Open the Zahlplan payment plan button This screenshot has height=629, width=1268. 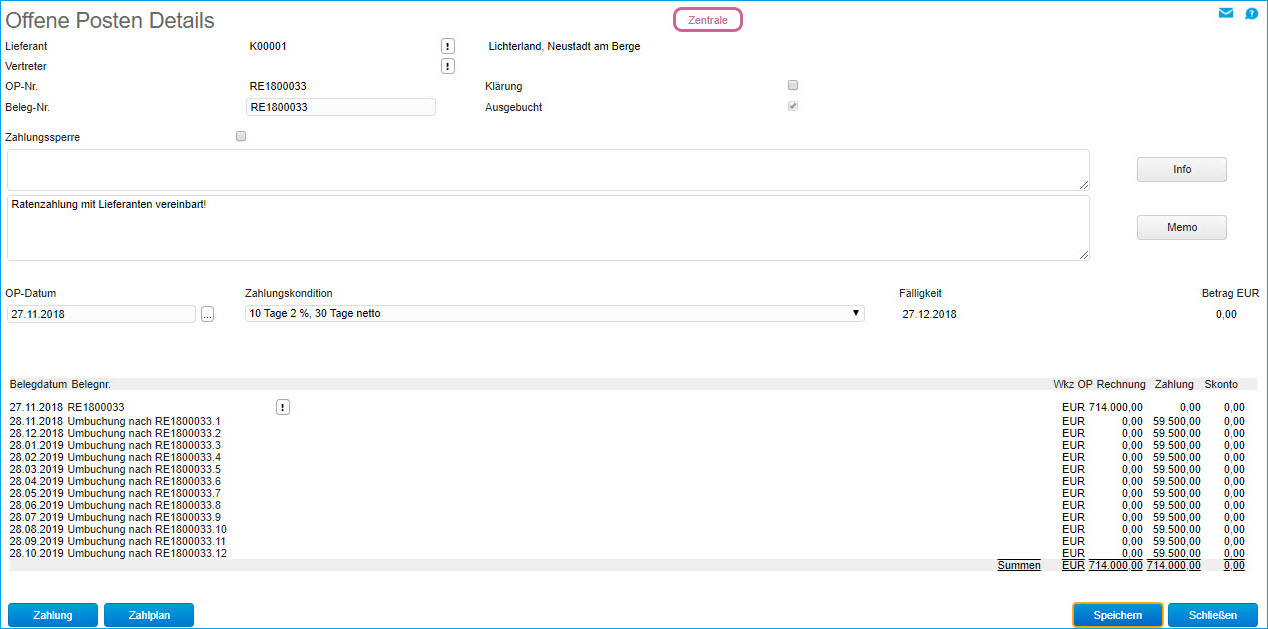click(149, 615)
